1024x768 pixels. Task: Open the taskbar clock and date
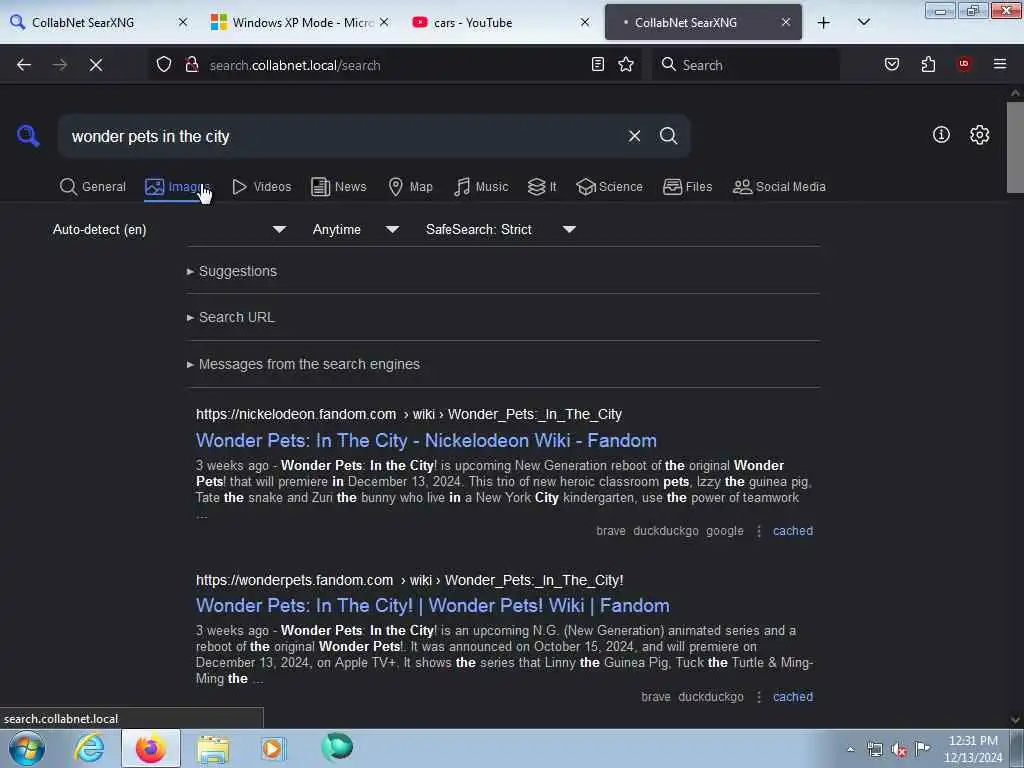[x=973, y=749]
